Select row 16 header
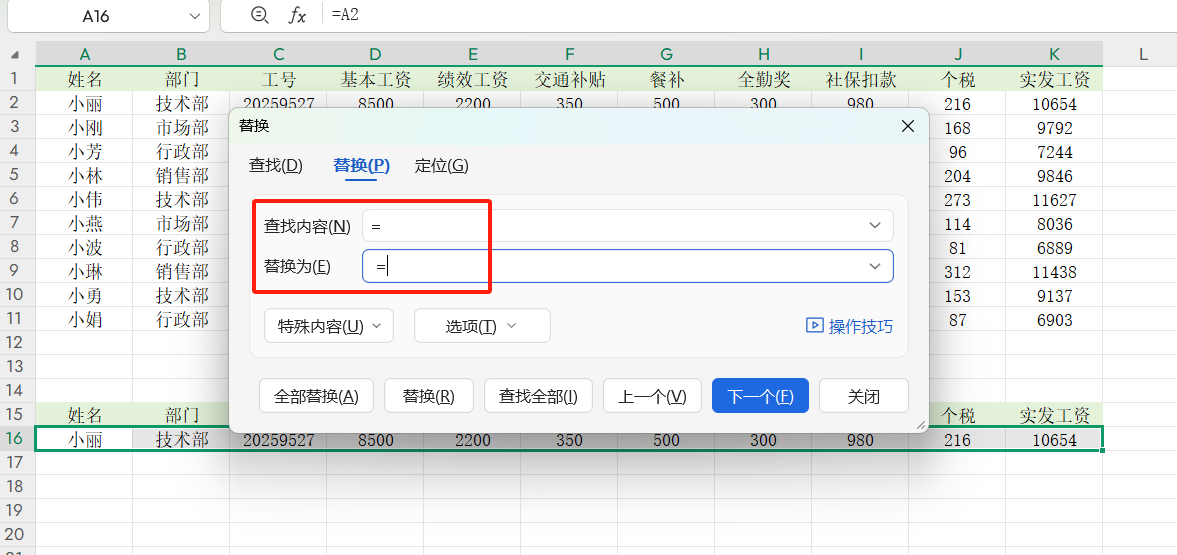Viewport: 1177px width, 555px height. 16,439
